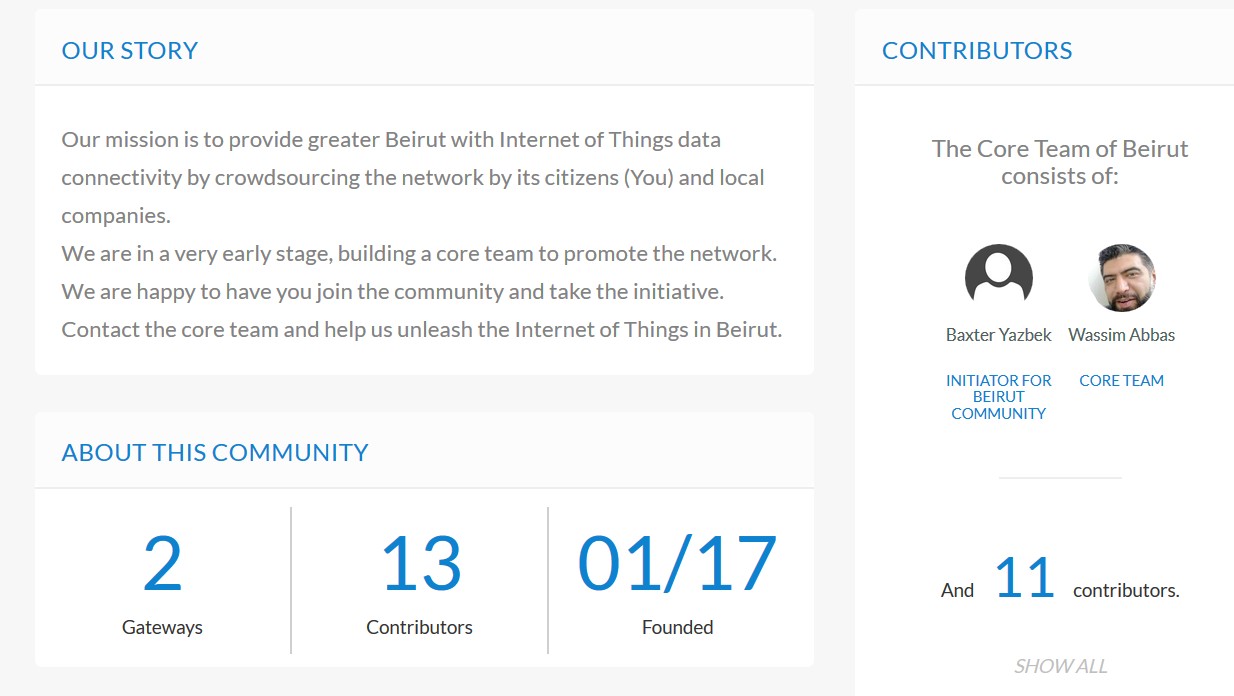Click the Contributors panel heading
Image resolution: width=1234 pixels, height=696 pixels.
point(977,51)
